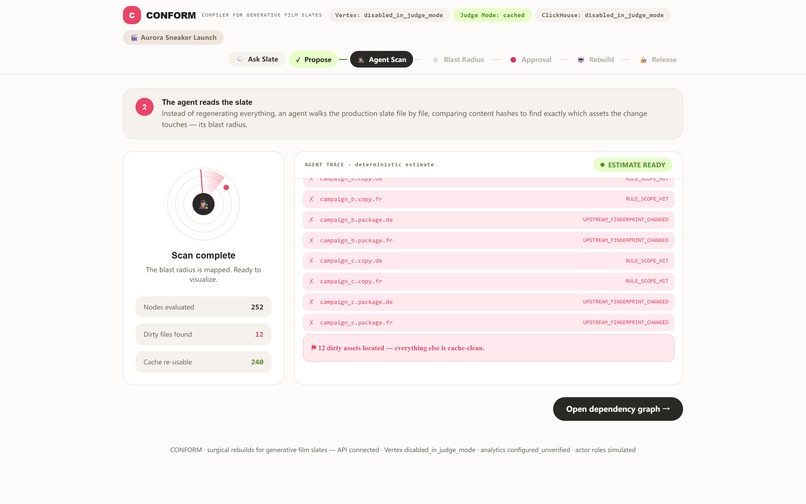Click the green dot in ESTIMATE READY badge
The image size is (806, 504).
(x=602, y=165)
